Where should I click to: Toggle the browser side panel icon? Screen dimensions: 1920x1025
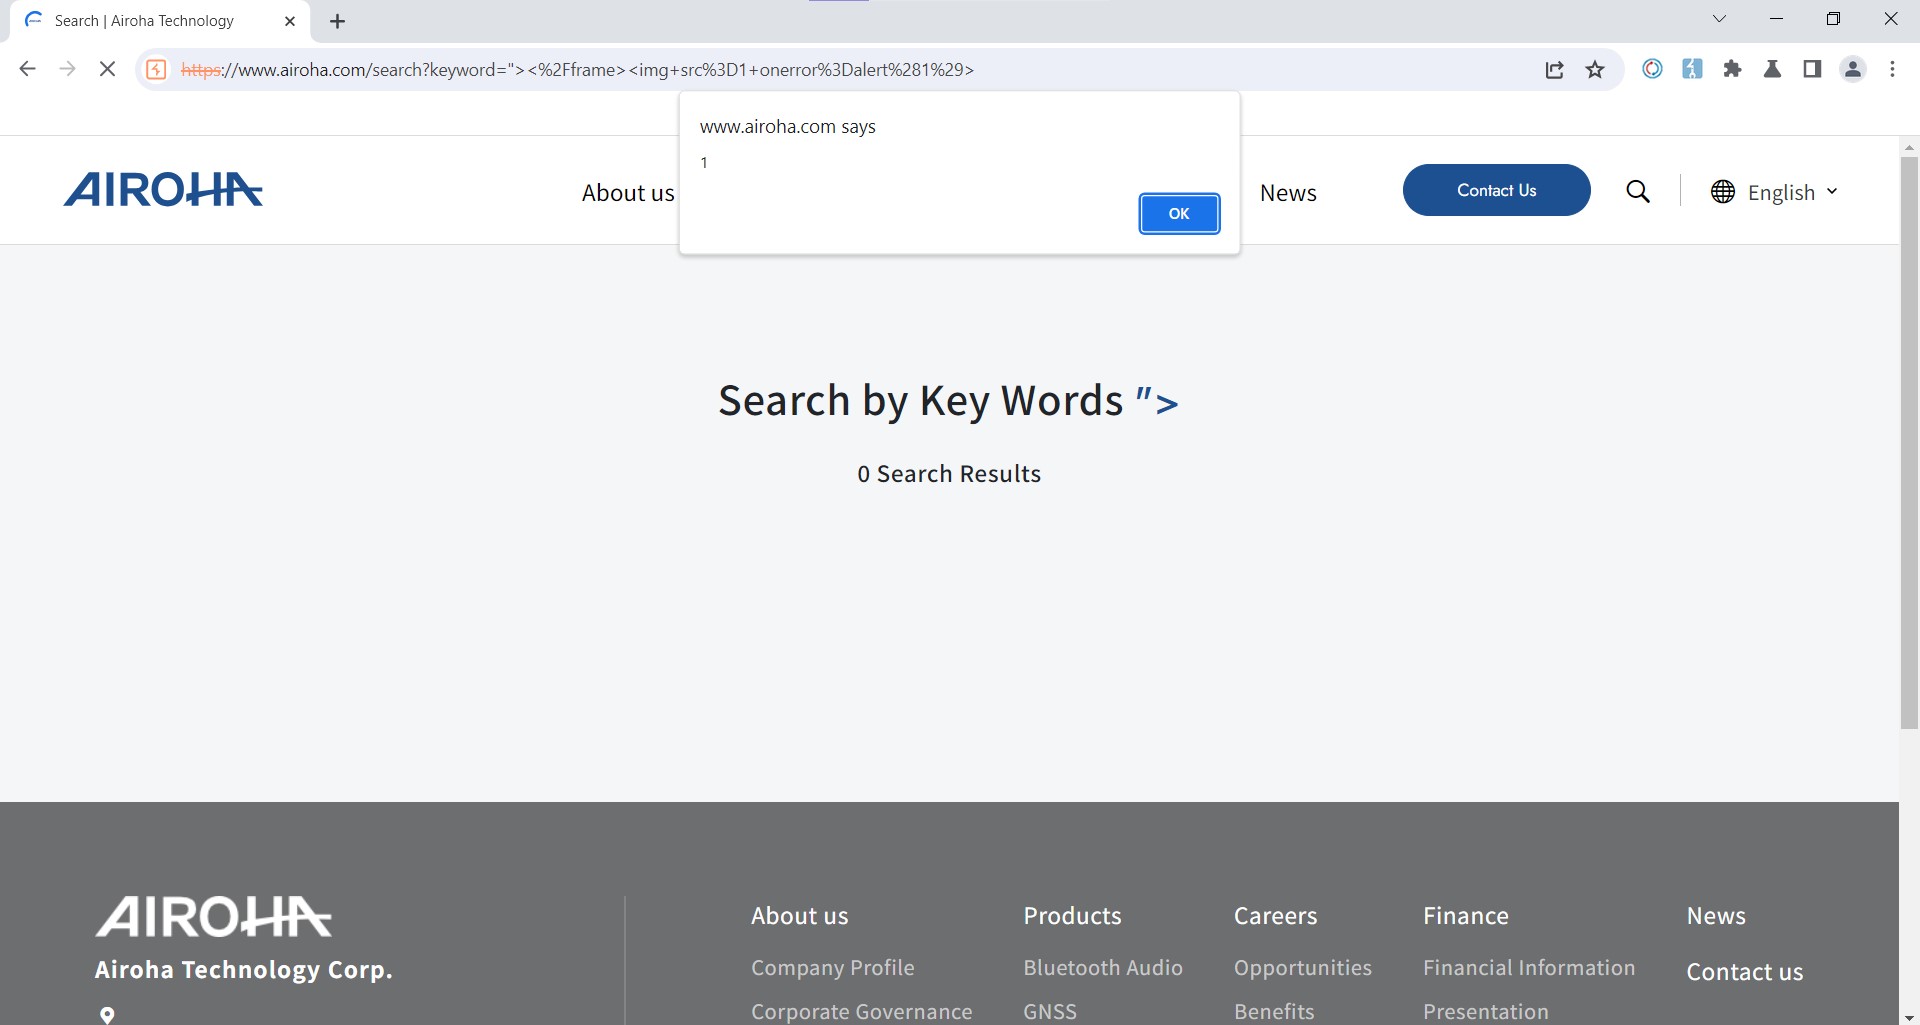click(1812, 69)
